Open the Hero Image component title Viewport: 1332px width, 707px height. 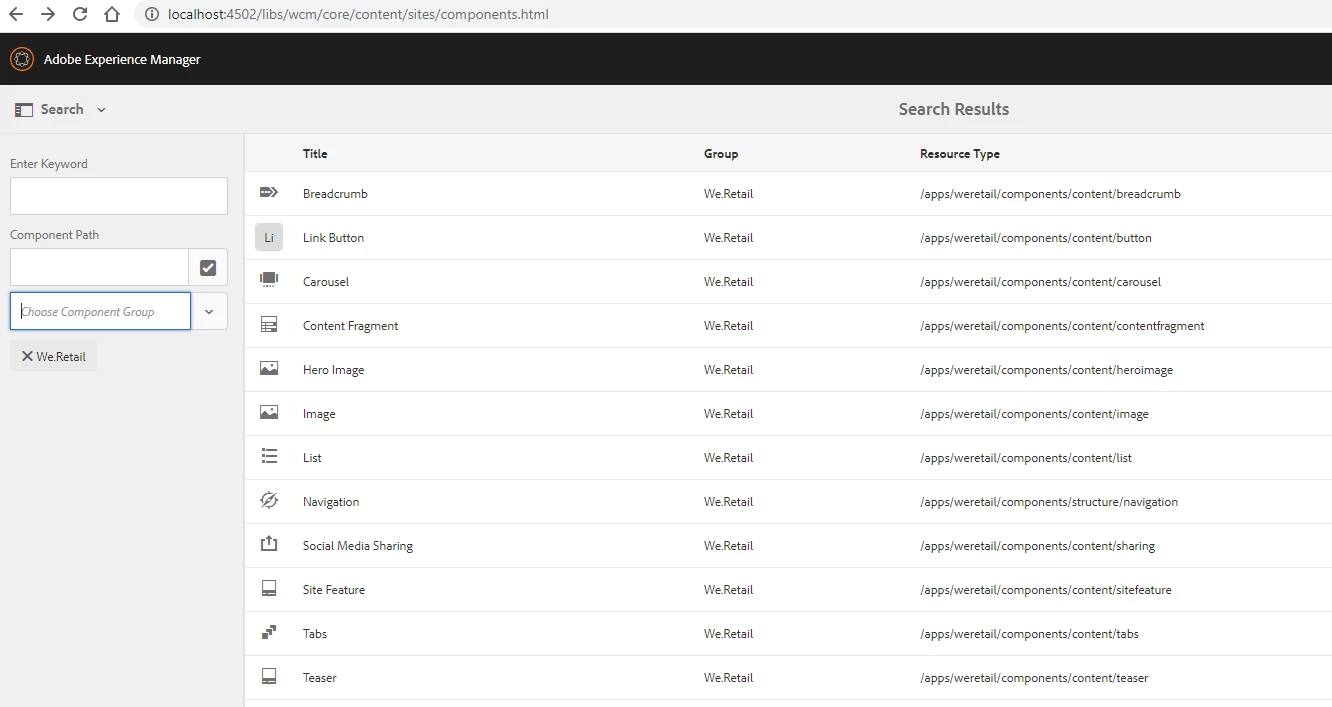pos(333,369)
